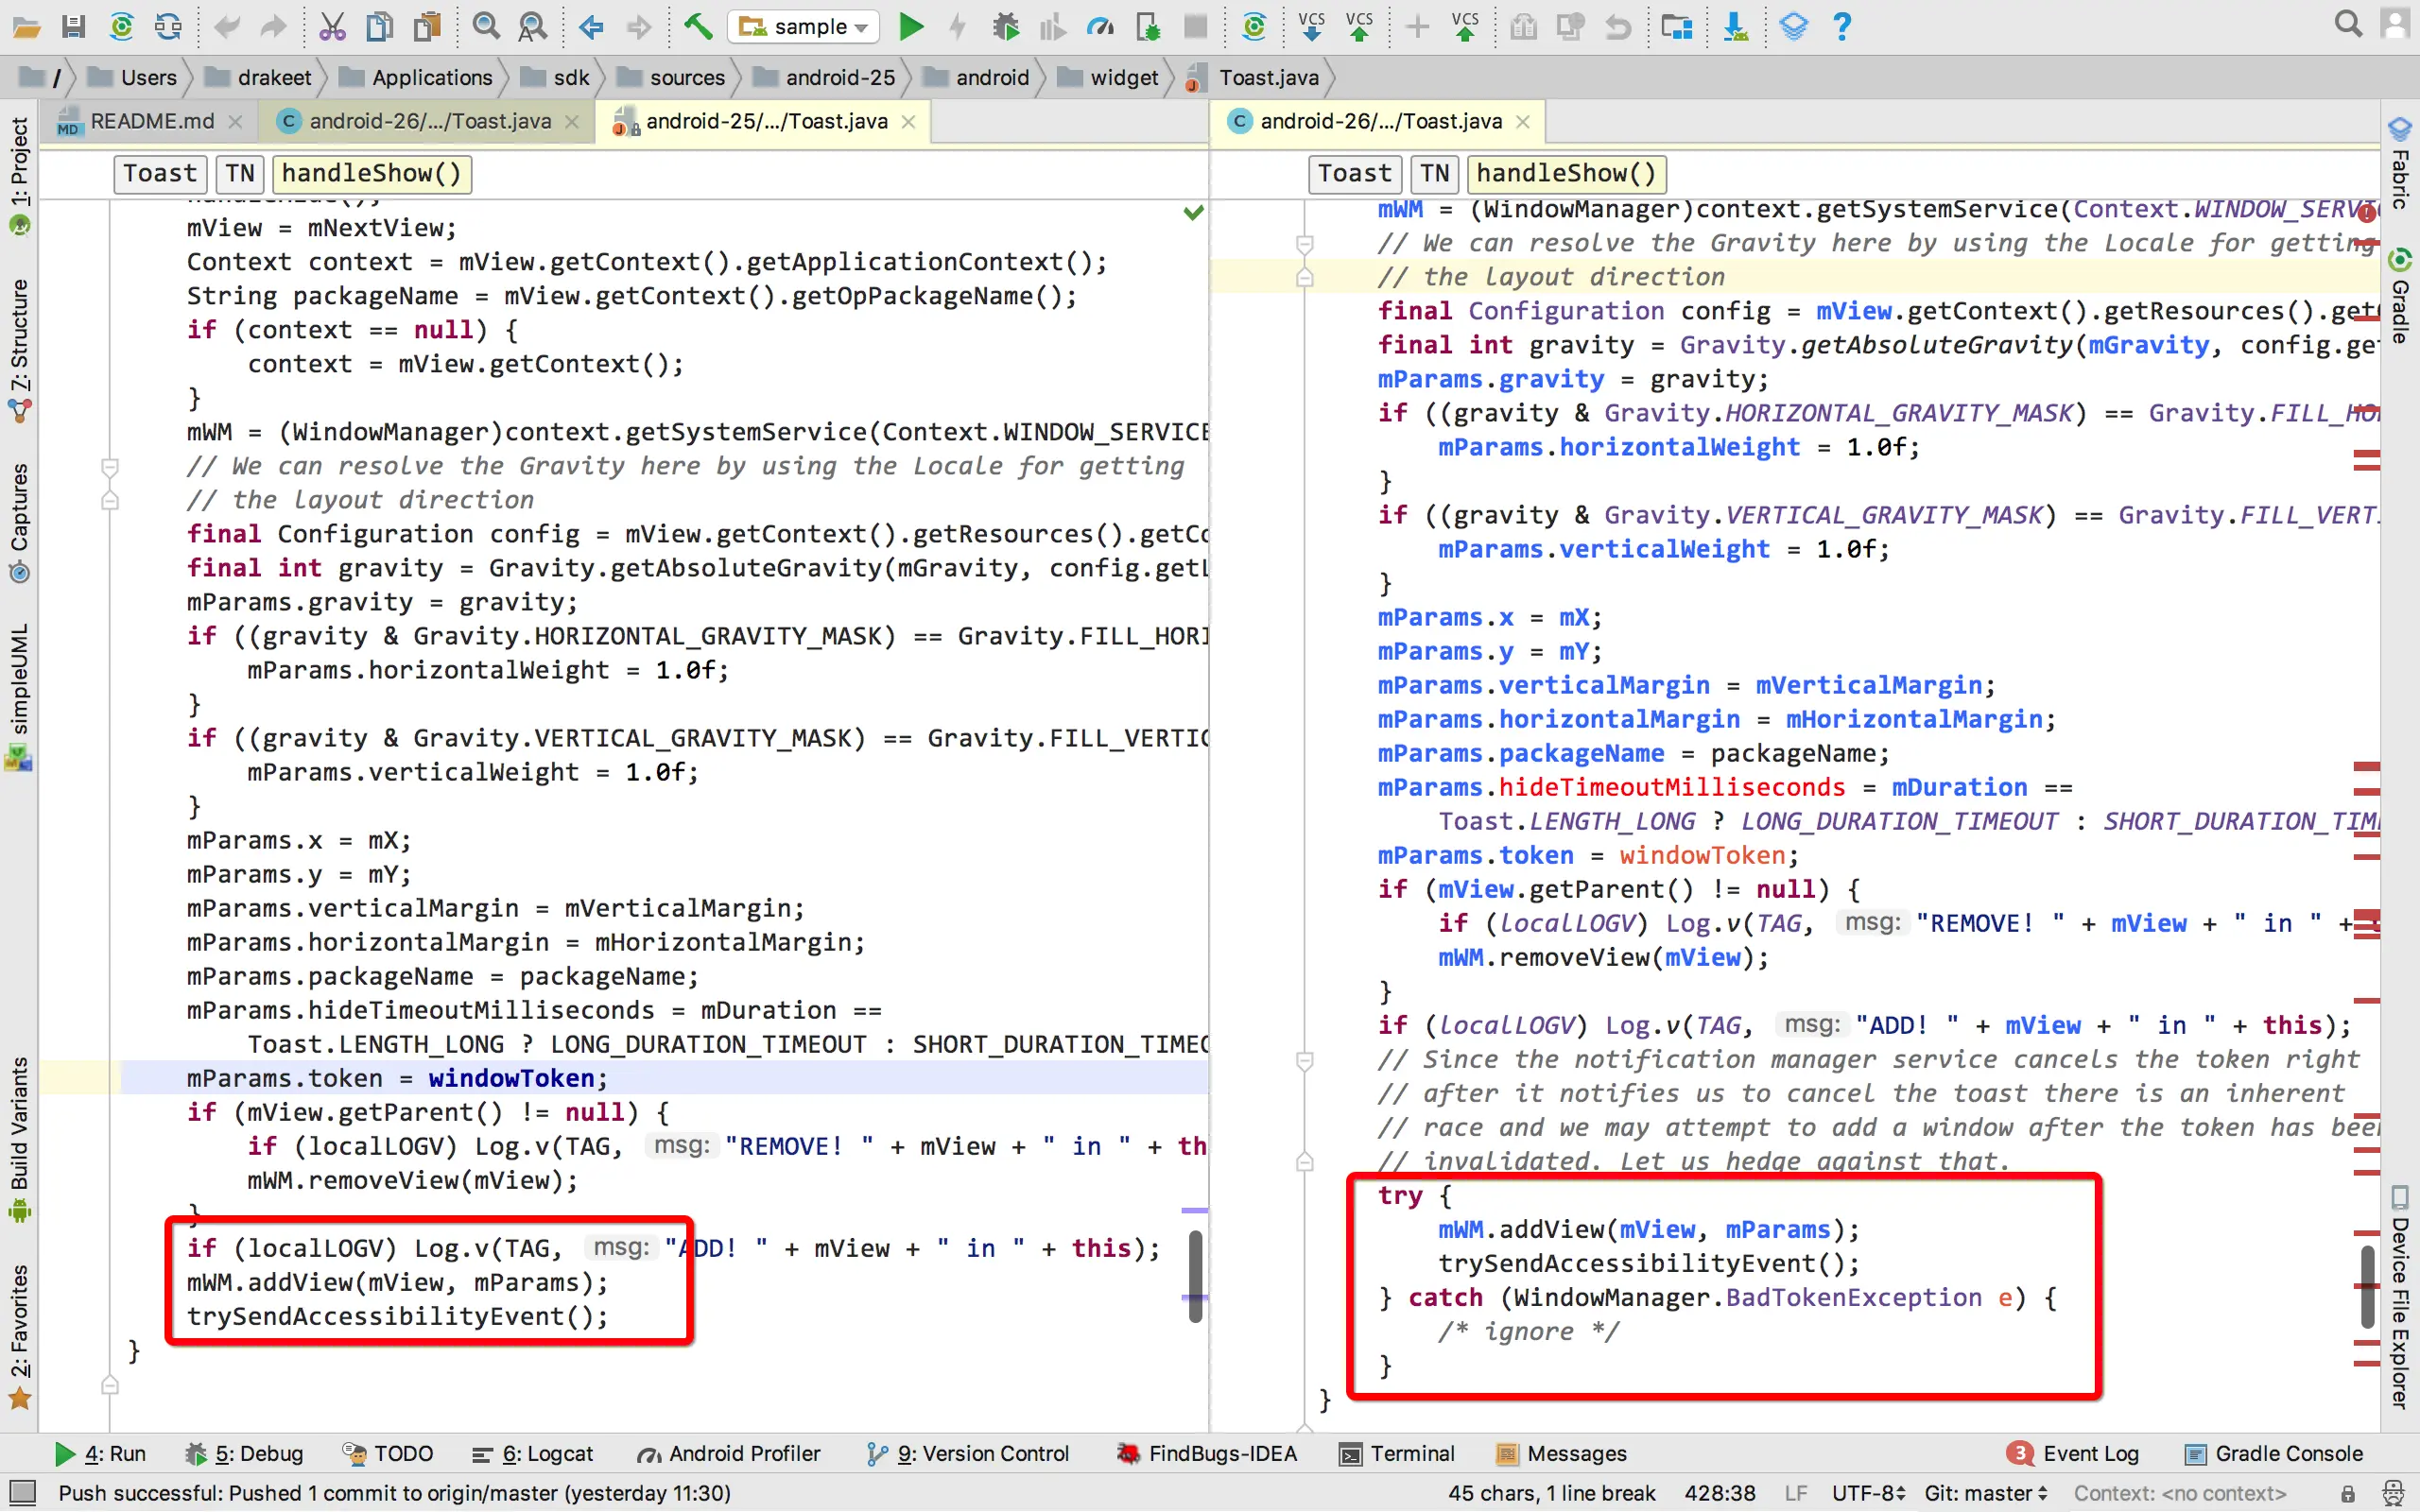
Task: Click the Find magnifier icon in toolbar
Action: (486, 26)
